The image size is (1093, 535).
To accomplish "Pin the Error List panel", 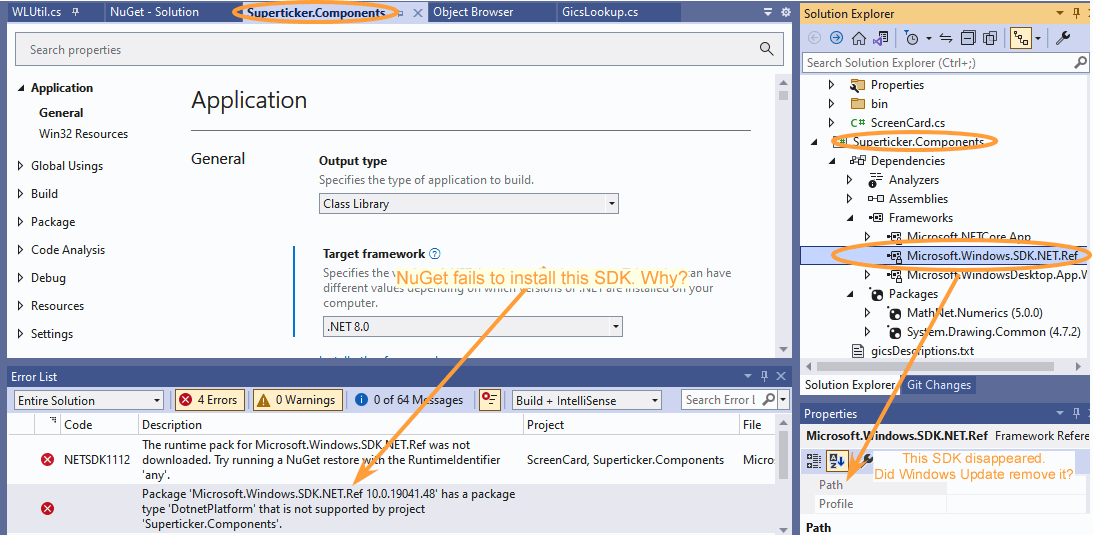I will pyautogui.click(x=764, y=376).
